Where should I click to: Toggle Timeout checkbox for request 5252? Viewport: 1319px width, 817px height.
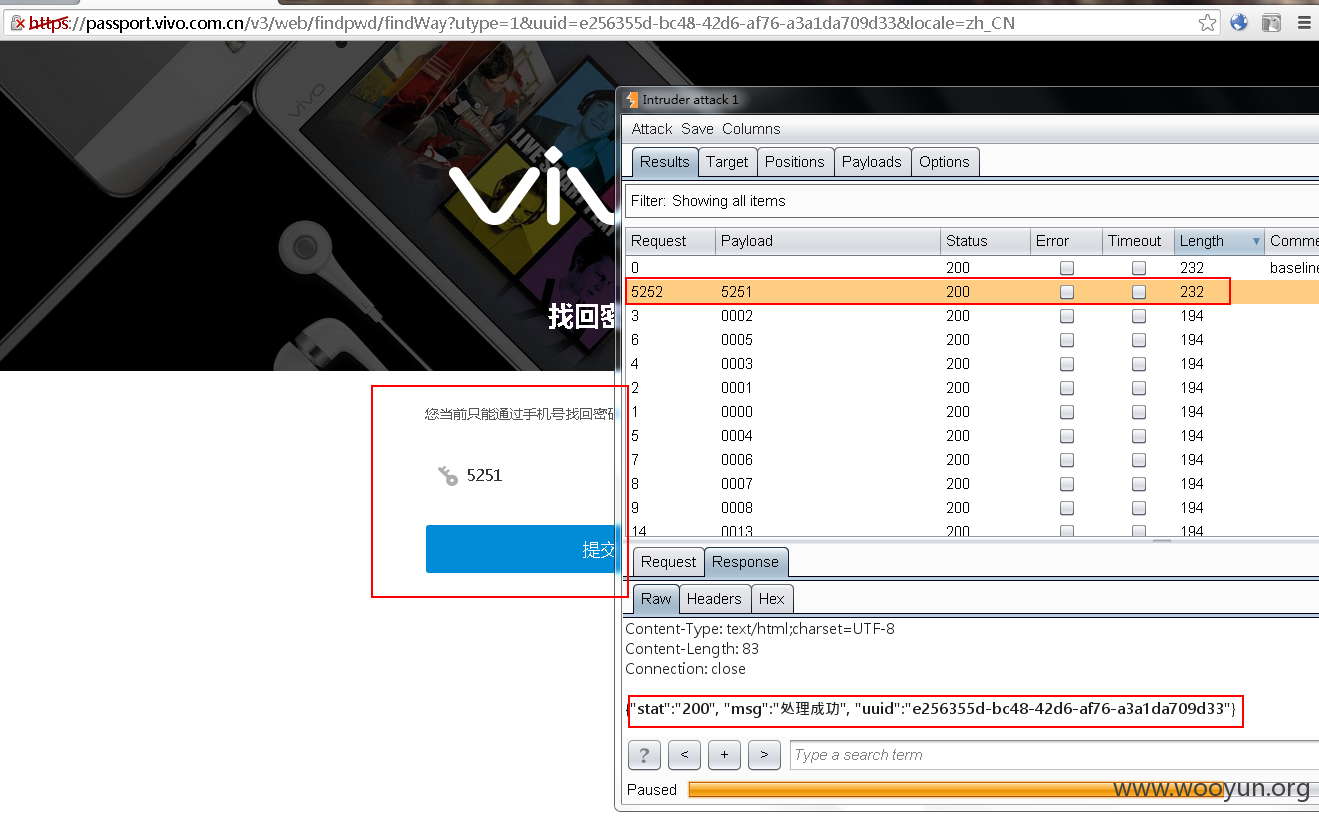click(1139, 292)
